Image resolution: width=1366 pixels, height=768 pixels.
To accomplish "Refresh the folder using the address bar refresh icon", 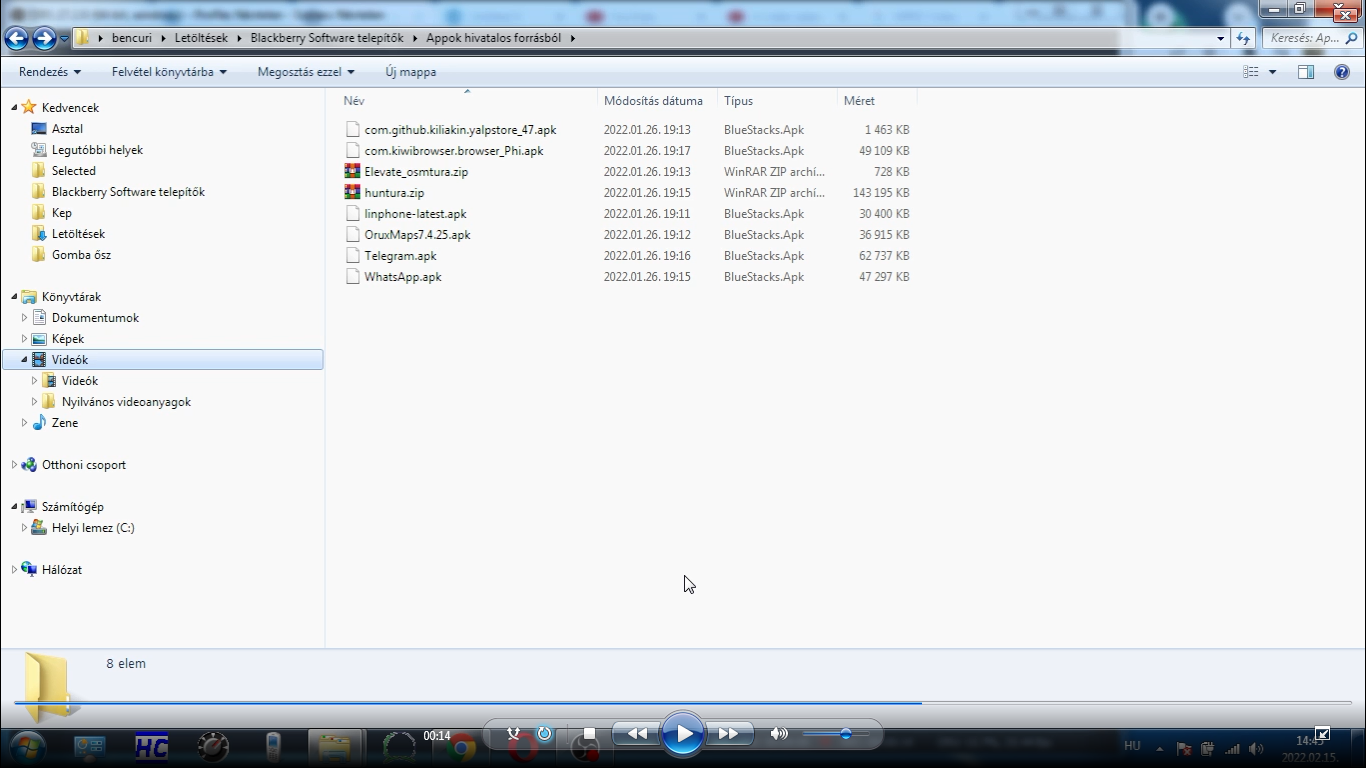I will (x=1243, y=38).
